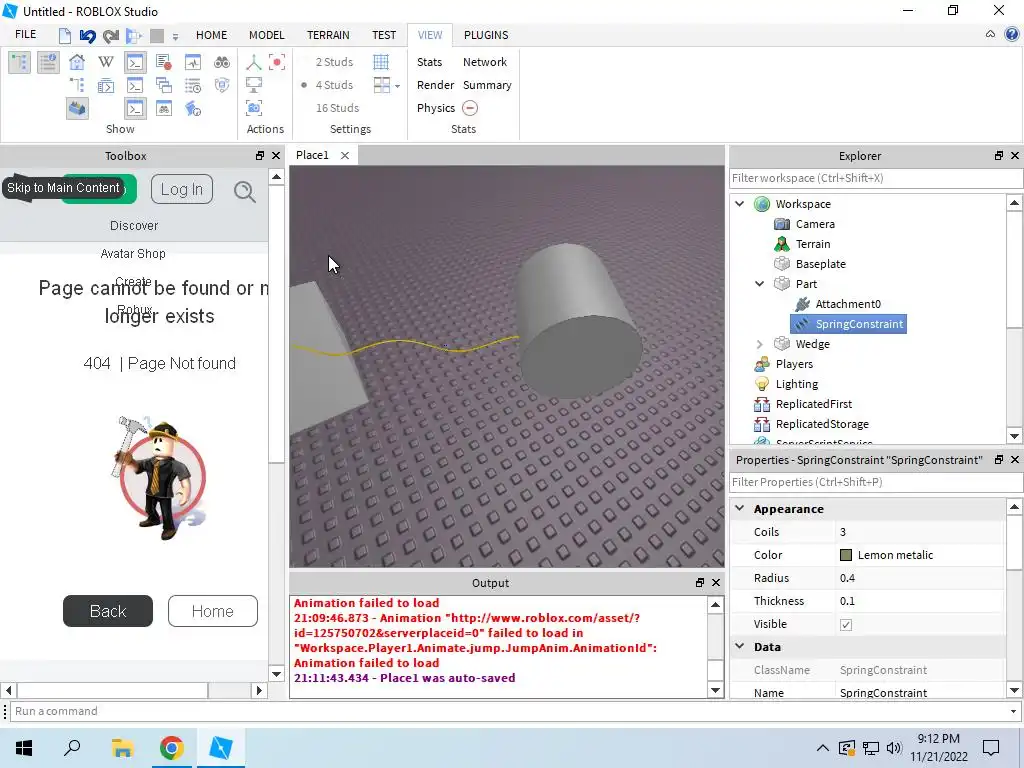Screen dimensions: 1024x768
Task: Toggle the Properties panel button in ribbon
Action: click(x=48, y=63)
